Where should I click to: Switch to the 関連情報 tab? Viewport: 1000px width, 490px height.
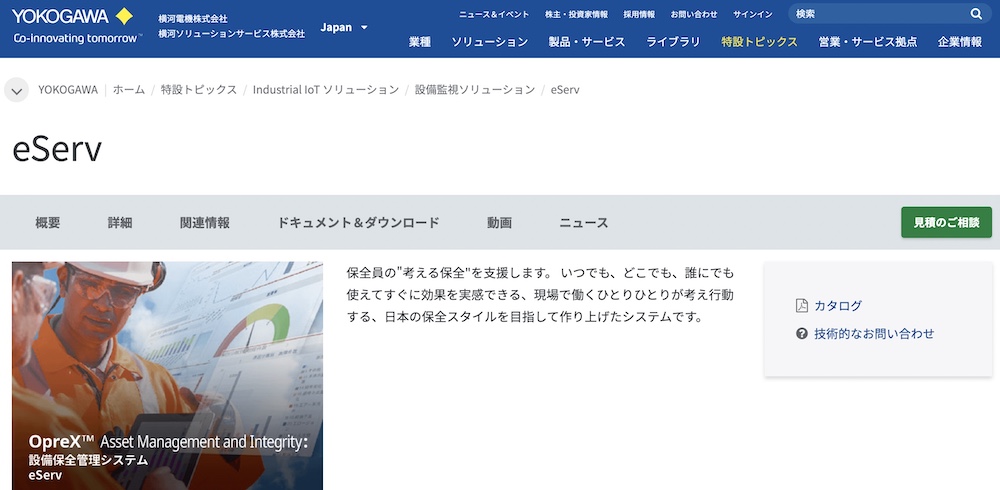tap(205, 223)
